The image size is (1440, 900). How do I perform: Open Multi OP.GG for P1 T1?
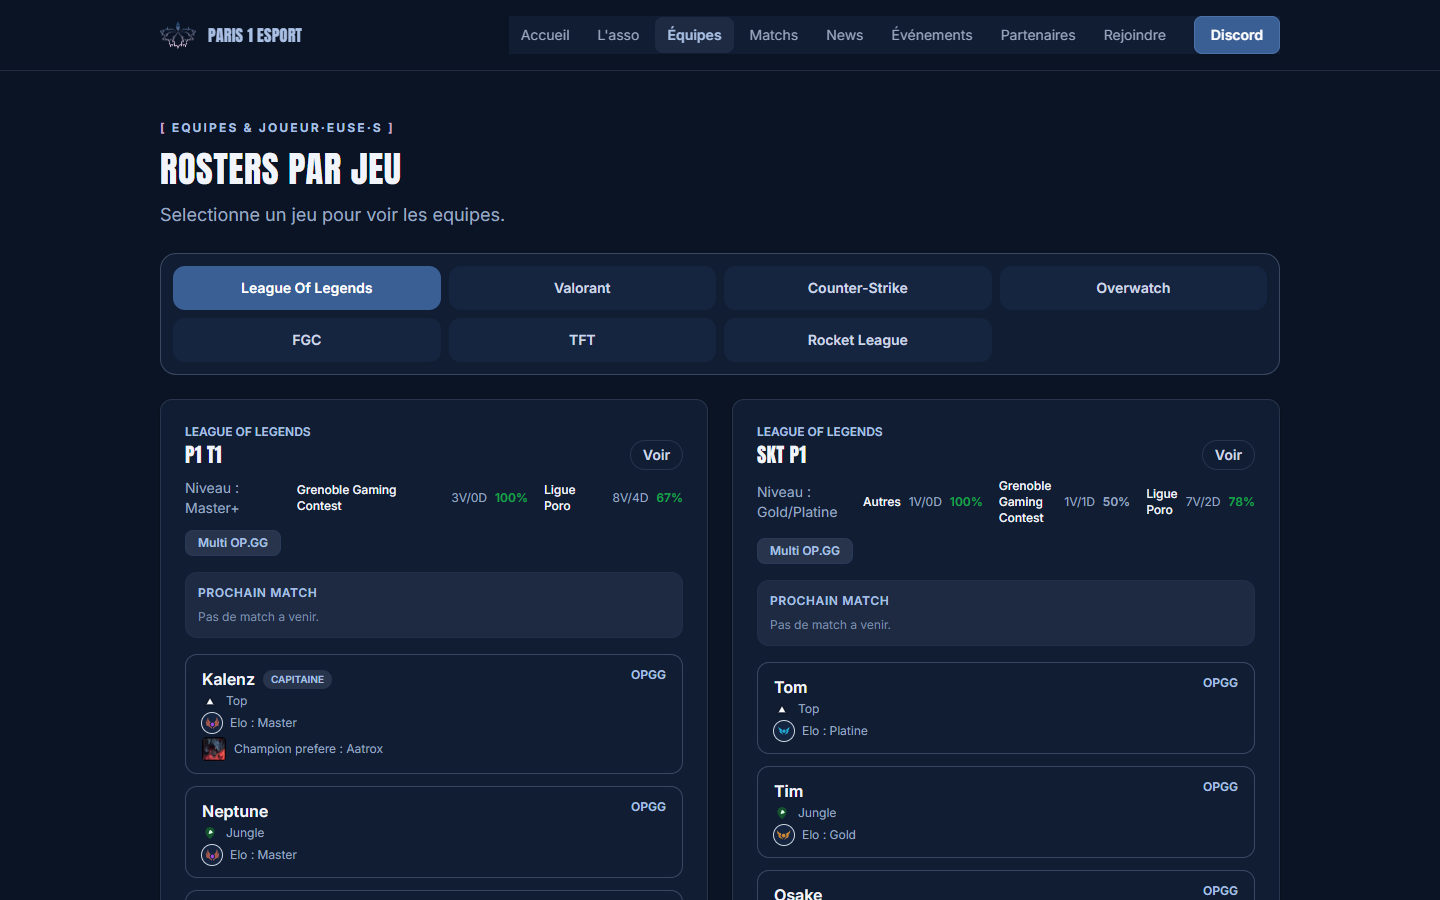click(233, 543)
